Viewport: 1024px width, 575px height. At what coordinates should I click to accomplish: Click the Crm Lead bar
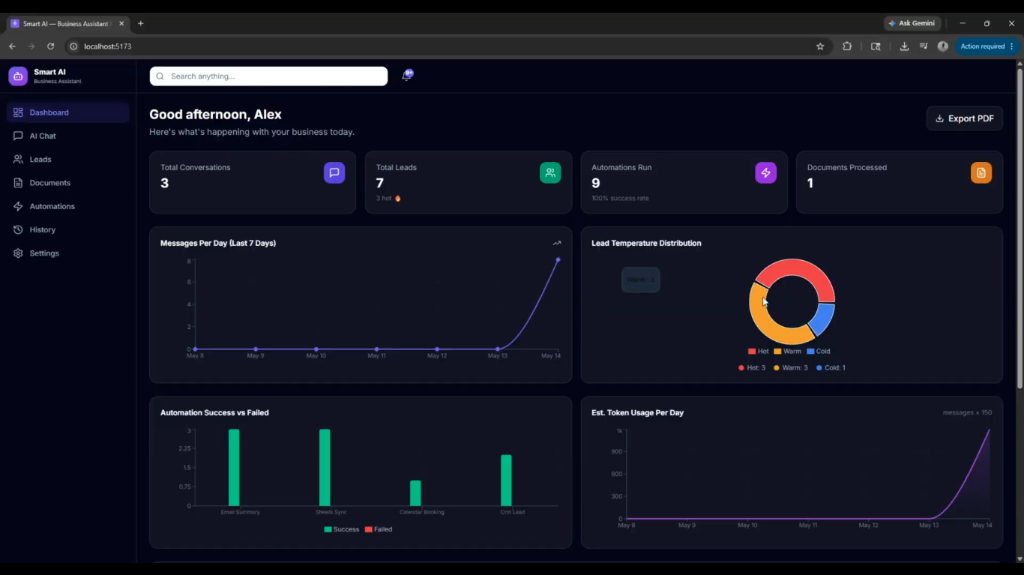coord(506,480)
